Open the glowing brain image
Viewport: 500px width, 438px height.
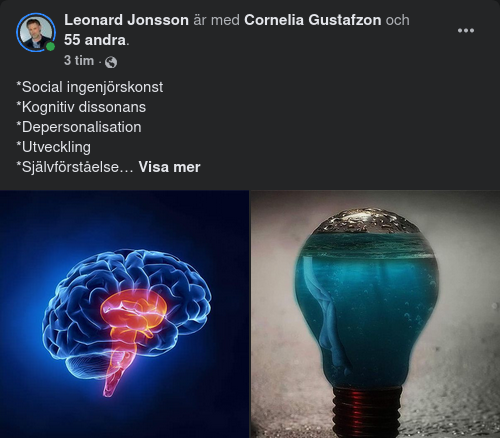(124, 314)
